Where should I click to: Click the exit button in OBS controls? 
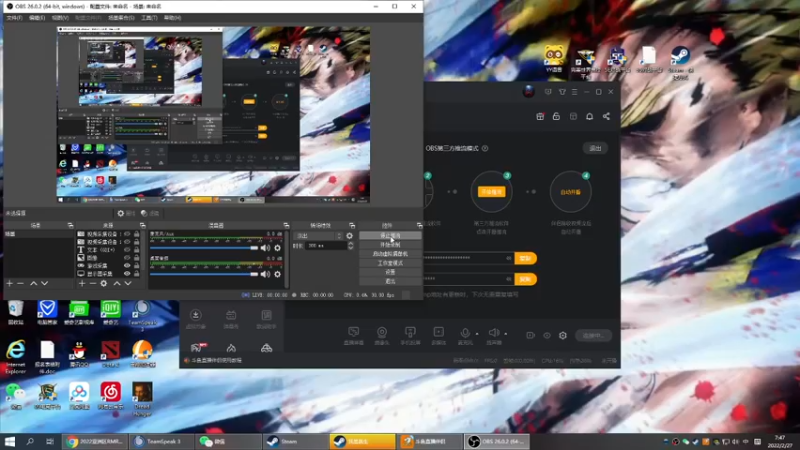(390, 281)
